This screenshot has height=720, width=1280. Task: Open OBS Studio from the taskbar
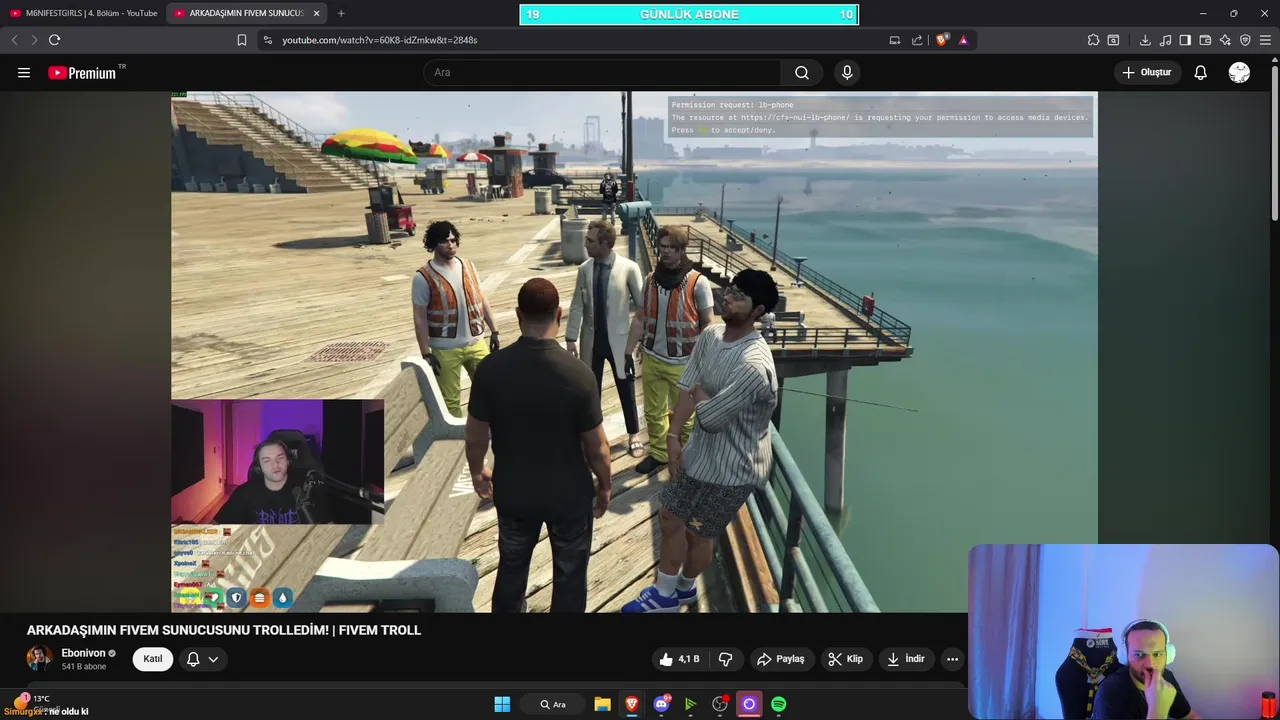tap(720, 704)
